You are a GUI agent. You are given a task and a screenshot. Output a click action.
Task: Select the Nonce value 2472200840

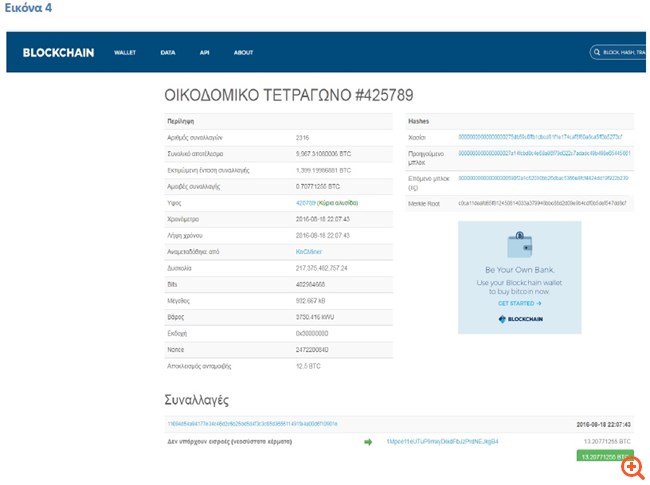click(312, 350)
